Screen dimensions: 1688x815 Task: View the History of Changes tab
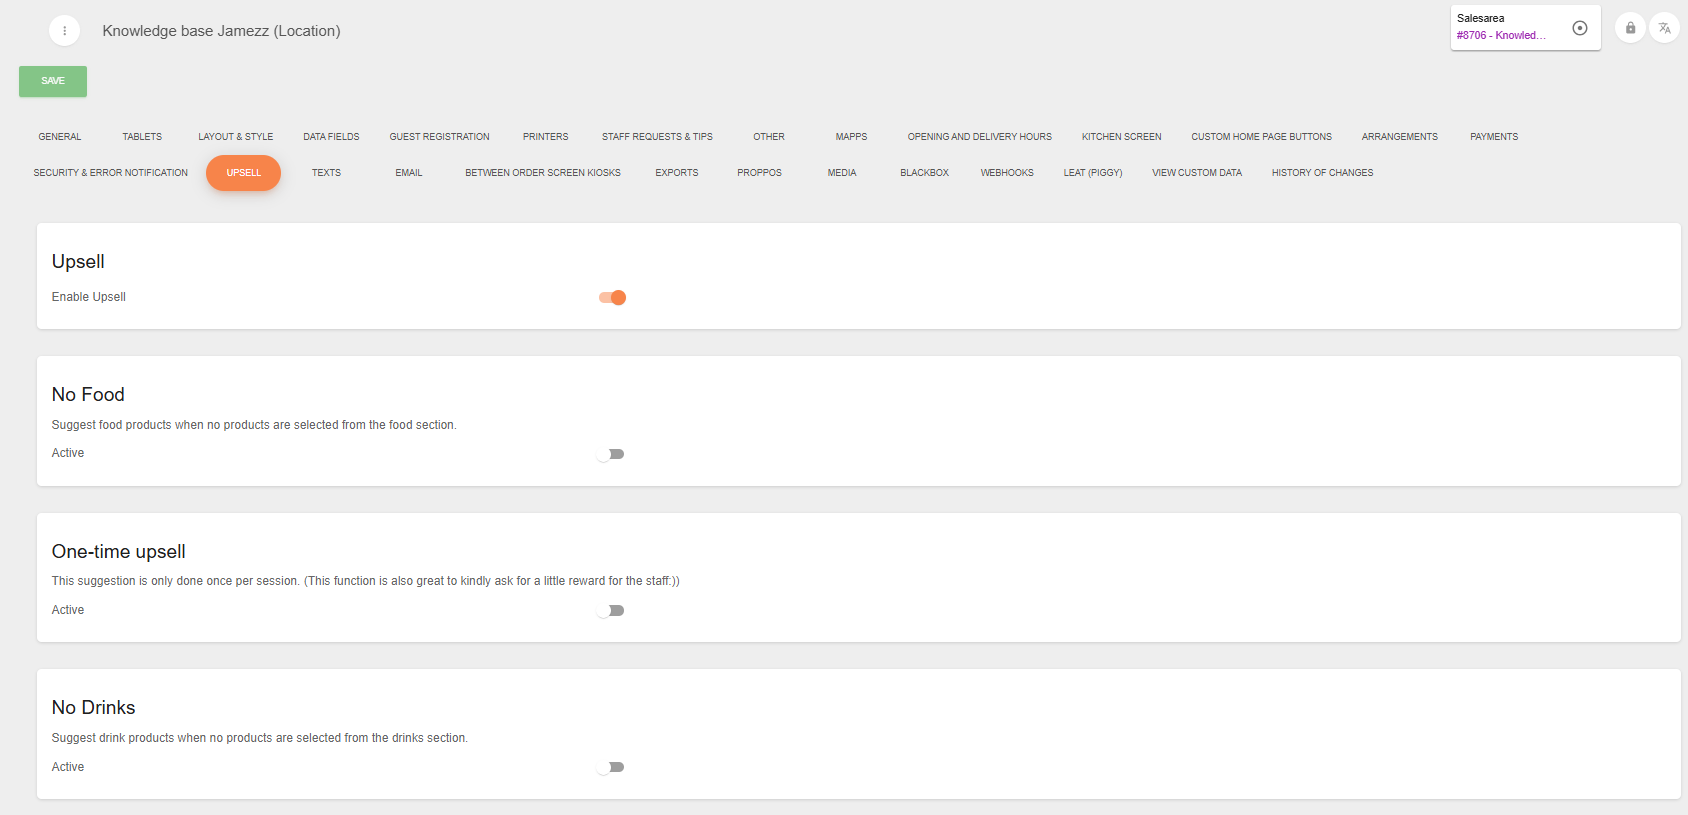[1322, 173]
